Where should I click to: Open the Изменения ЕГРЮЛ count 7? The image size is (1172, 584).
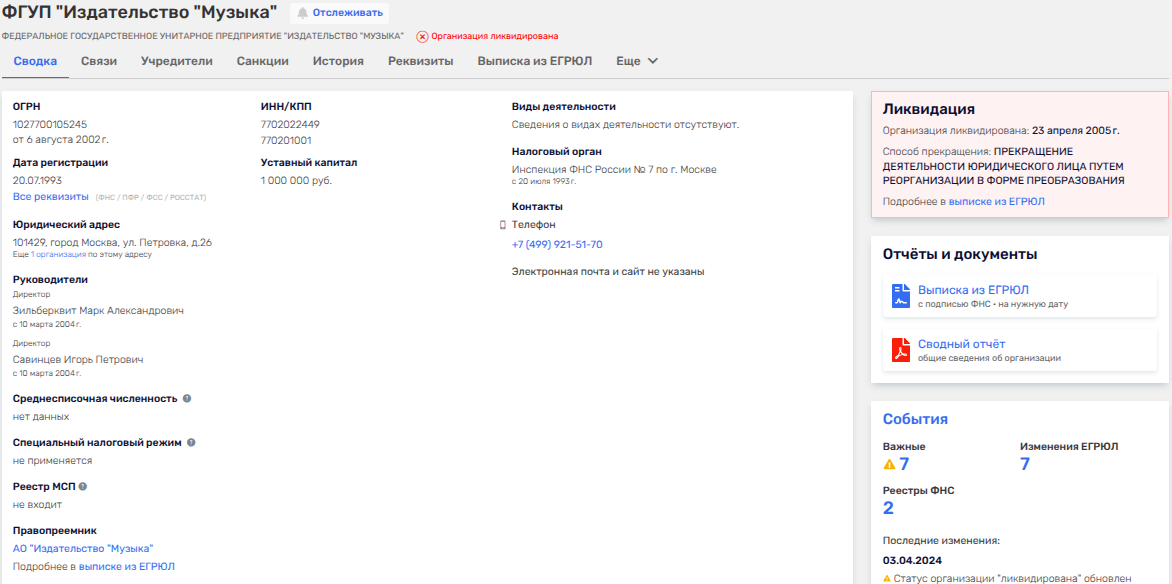(x=1024, y=464)
